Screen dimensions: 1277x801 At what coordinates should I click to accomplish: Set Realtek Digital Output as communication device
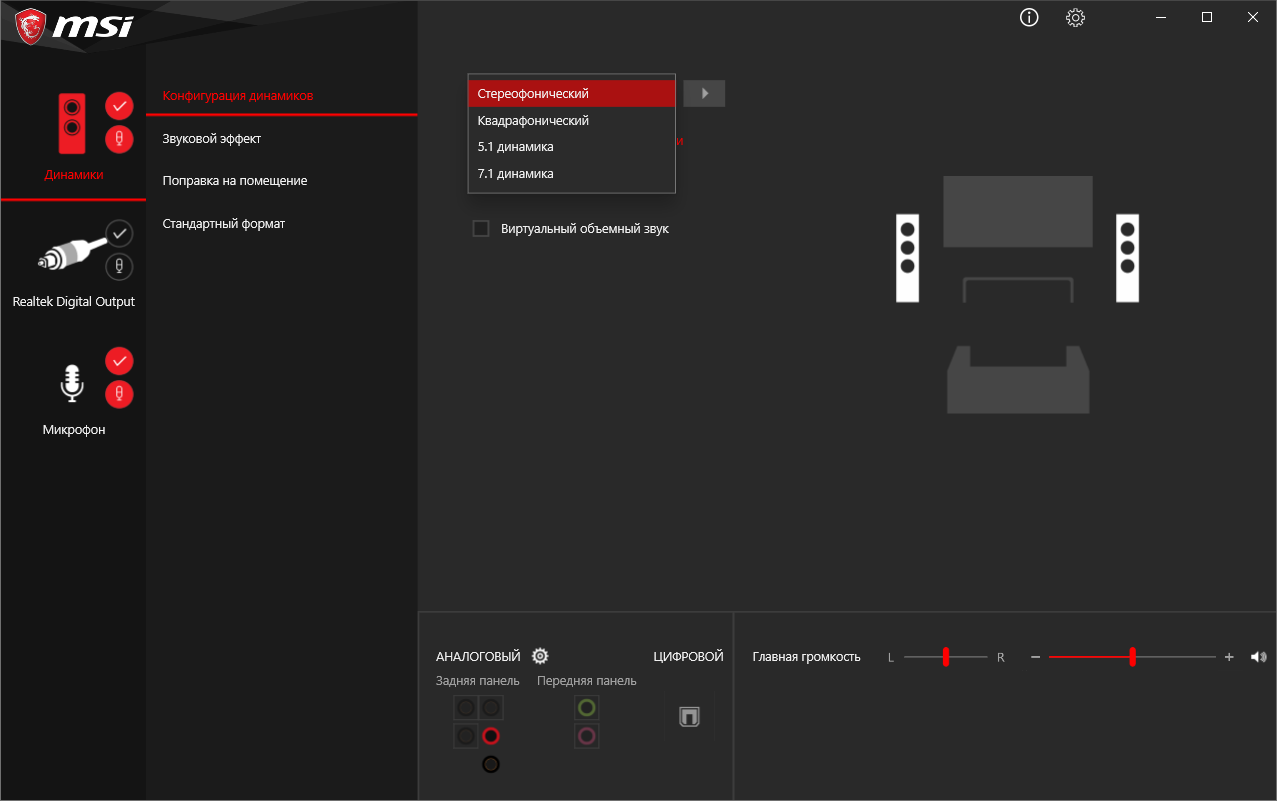119,267
